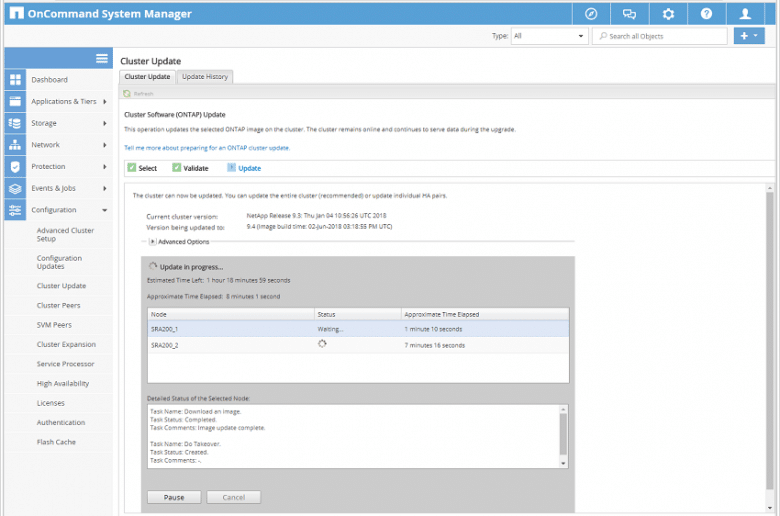Viewport: 780px width, 516px height.
Task: Click the Events & Jobs layers icon
Action: (x=15, y=189)
